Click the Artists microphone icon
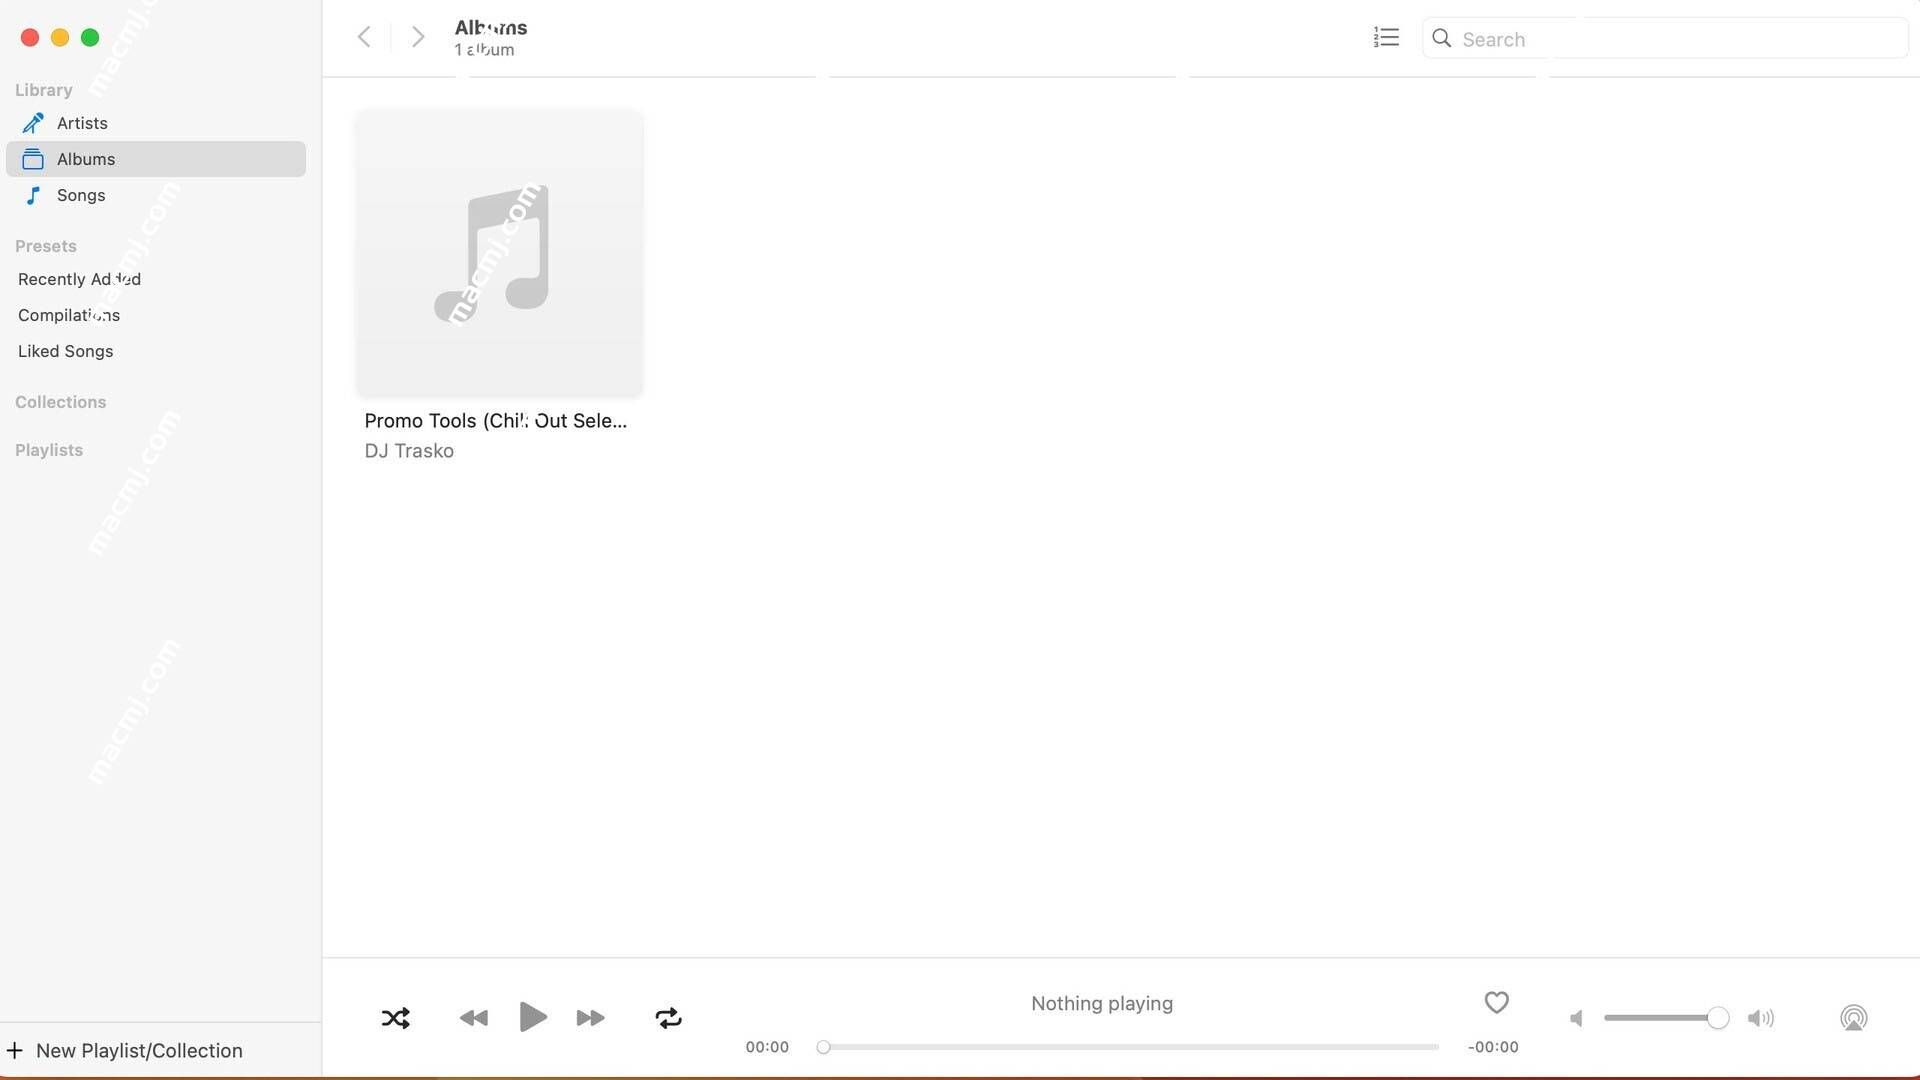 click(33, 123)
